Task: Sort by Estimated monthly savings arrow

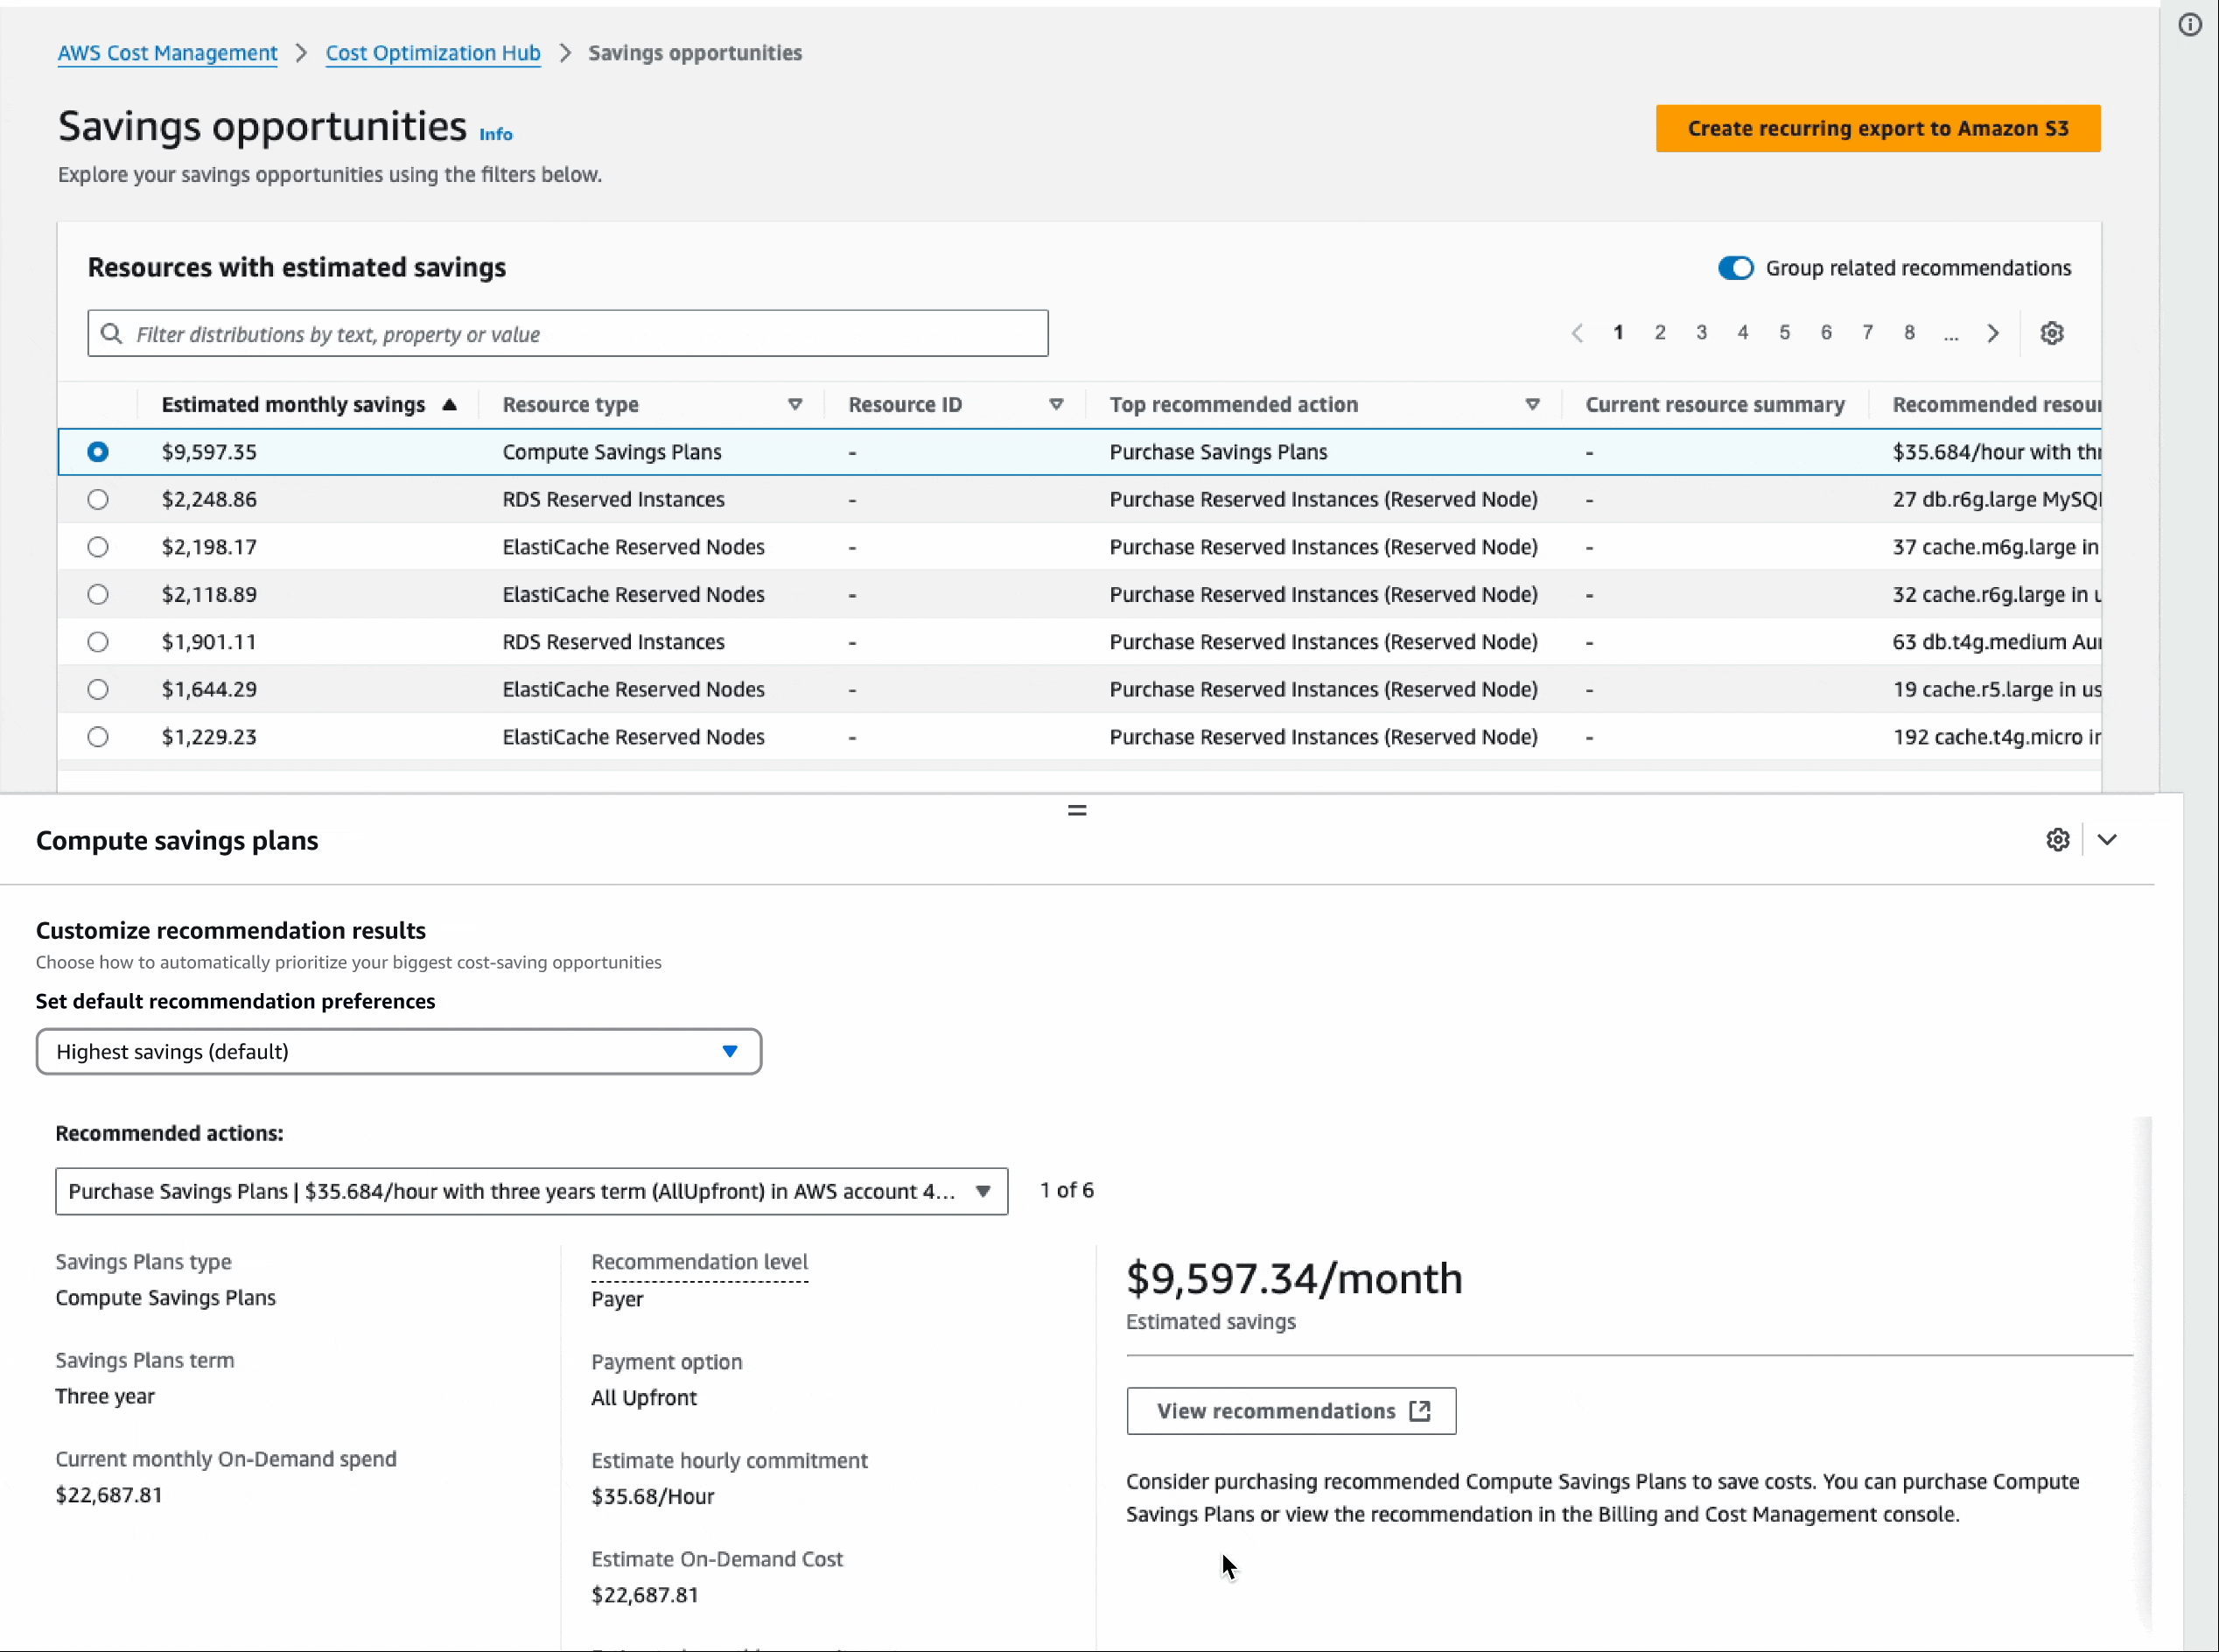Action: pyautogui.click(x=449, y=405)
